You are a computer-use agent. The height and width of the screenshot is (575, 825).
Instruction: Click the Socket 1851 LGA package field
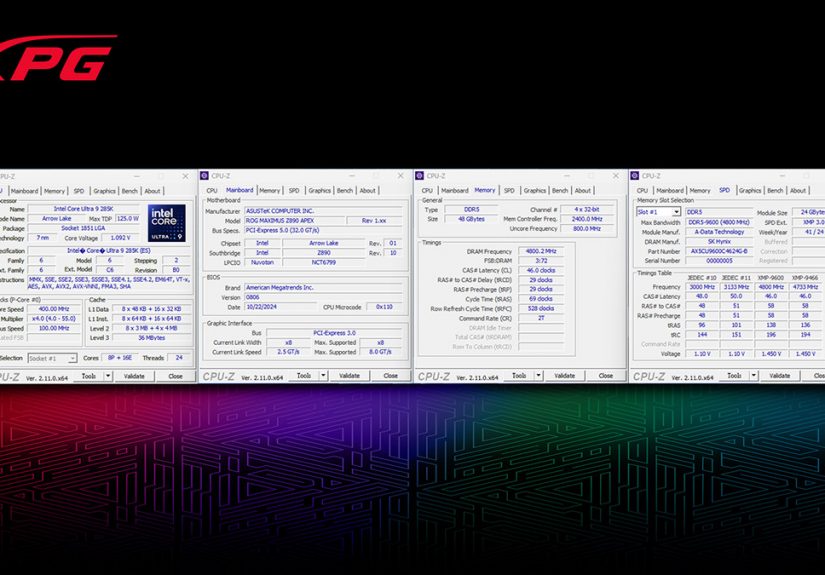(x=84, y=228)
